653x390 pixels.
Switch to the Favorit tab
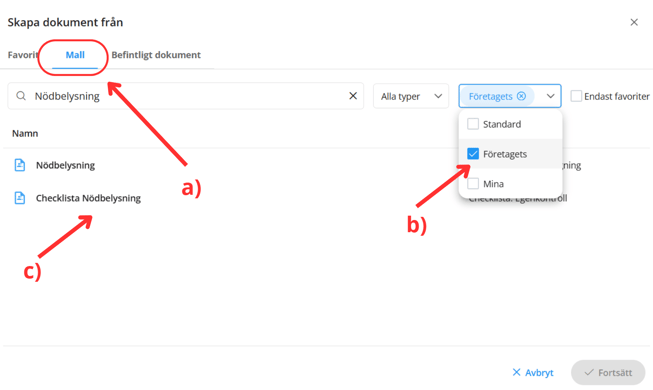tap(23, 55)
